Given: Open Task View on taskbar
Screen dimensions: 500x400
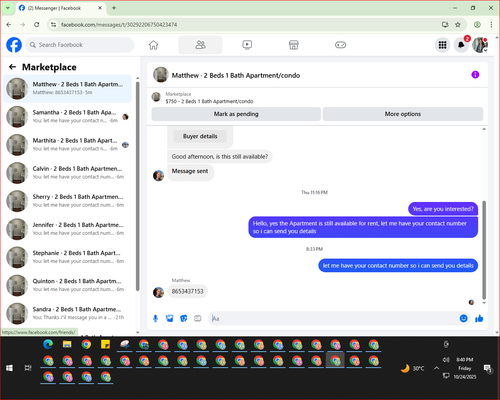Looking at the screenshot, I should pyautogui.click(x=28, y=368).
